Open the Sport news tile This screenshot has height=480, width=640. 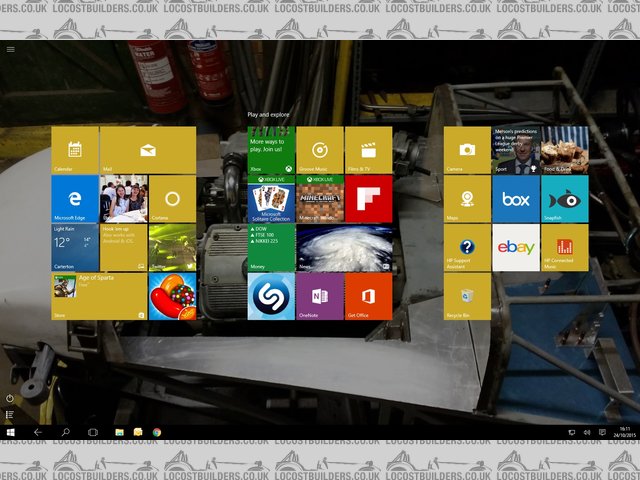(516, 150)
